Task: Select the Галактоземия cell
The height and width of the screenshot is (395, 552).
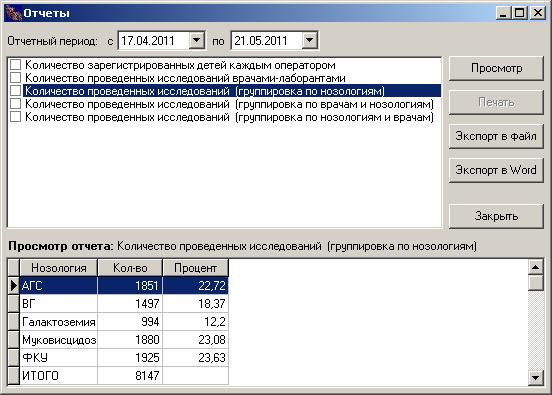Action: pyautogui.click(x=58, y=322)
